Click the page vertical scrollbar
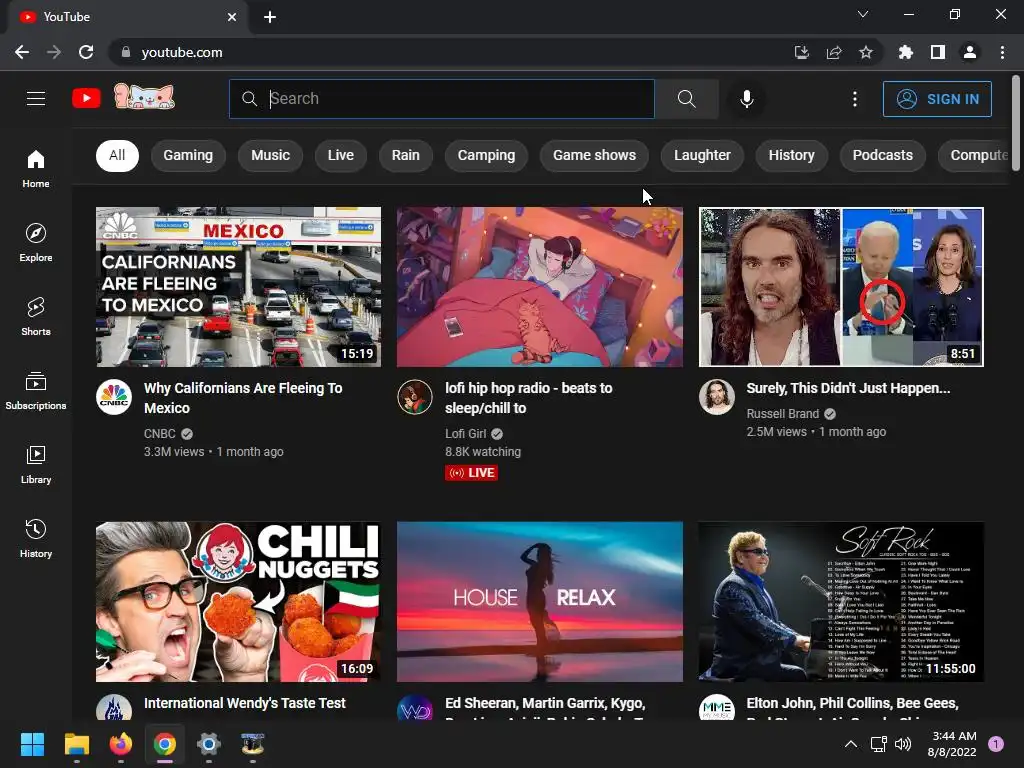This screenshot has width=1024, height=768. (1016, 123)
